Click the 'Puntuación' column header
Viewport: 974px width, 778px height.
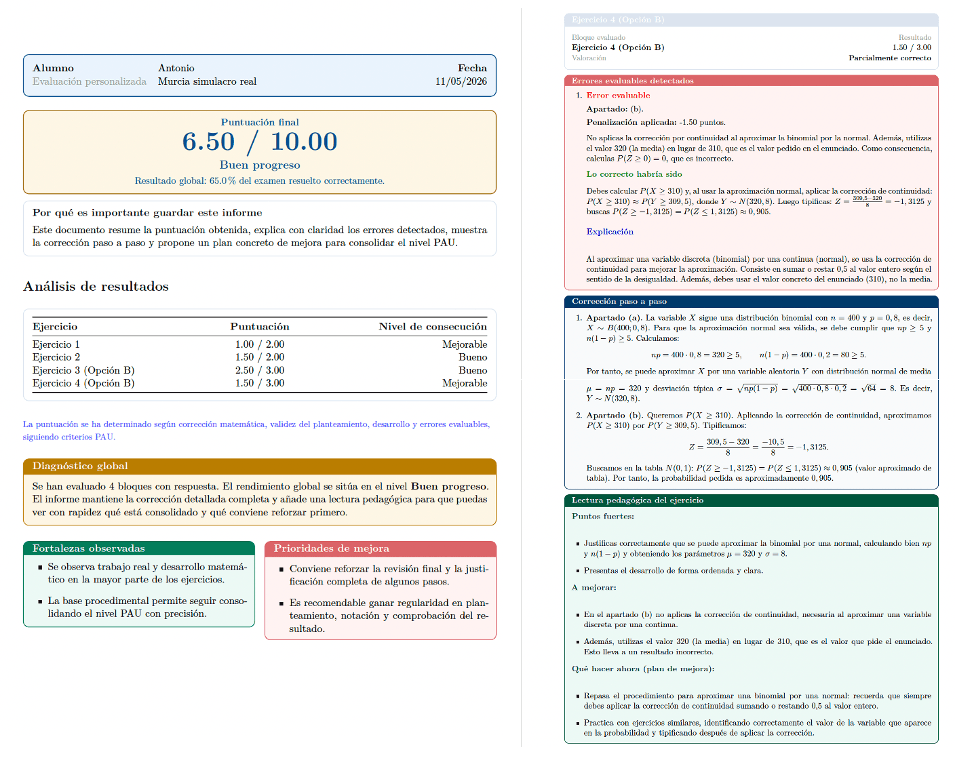260,326
